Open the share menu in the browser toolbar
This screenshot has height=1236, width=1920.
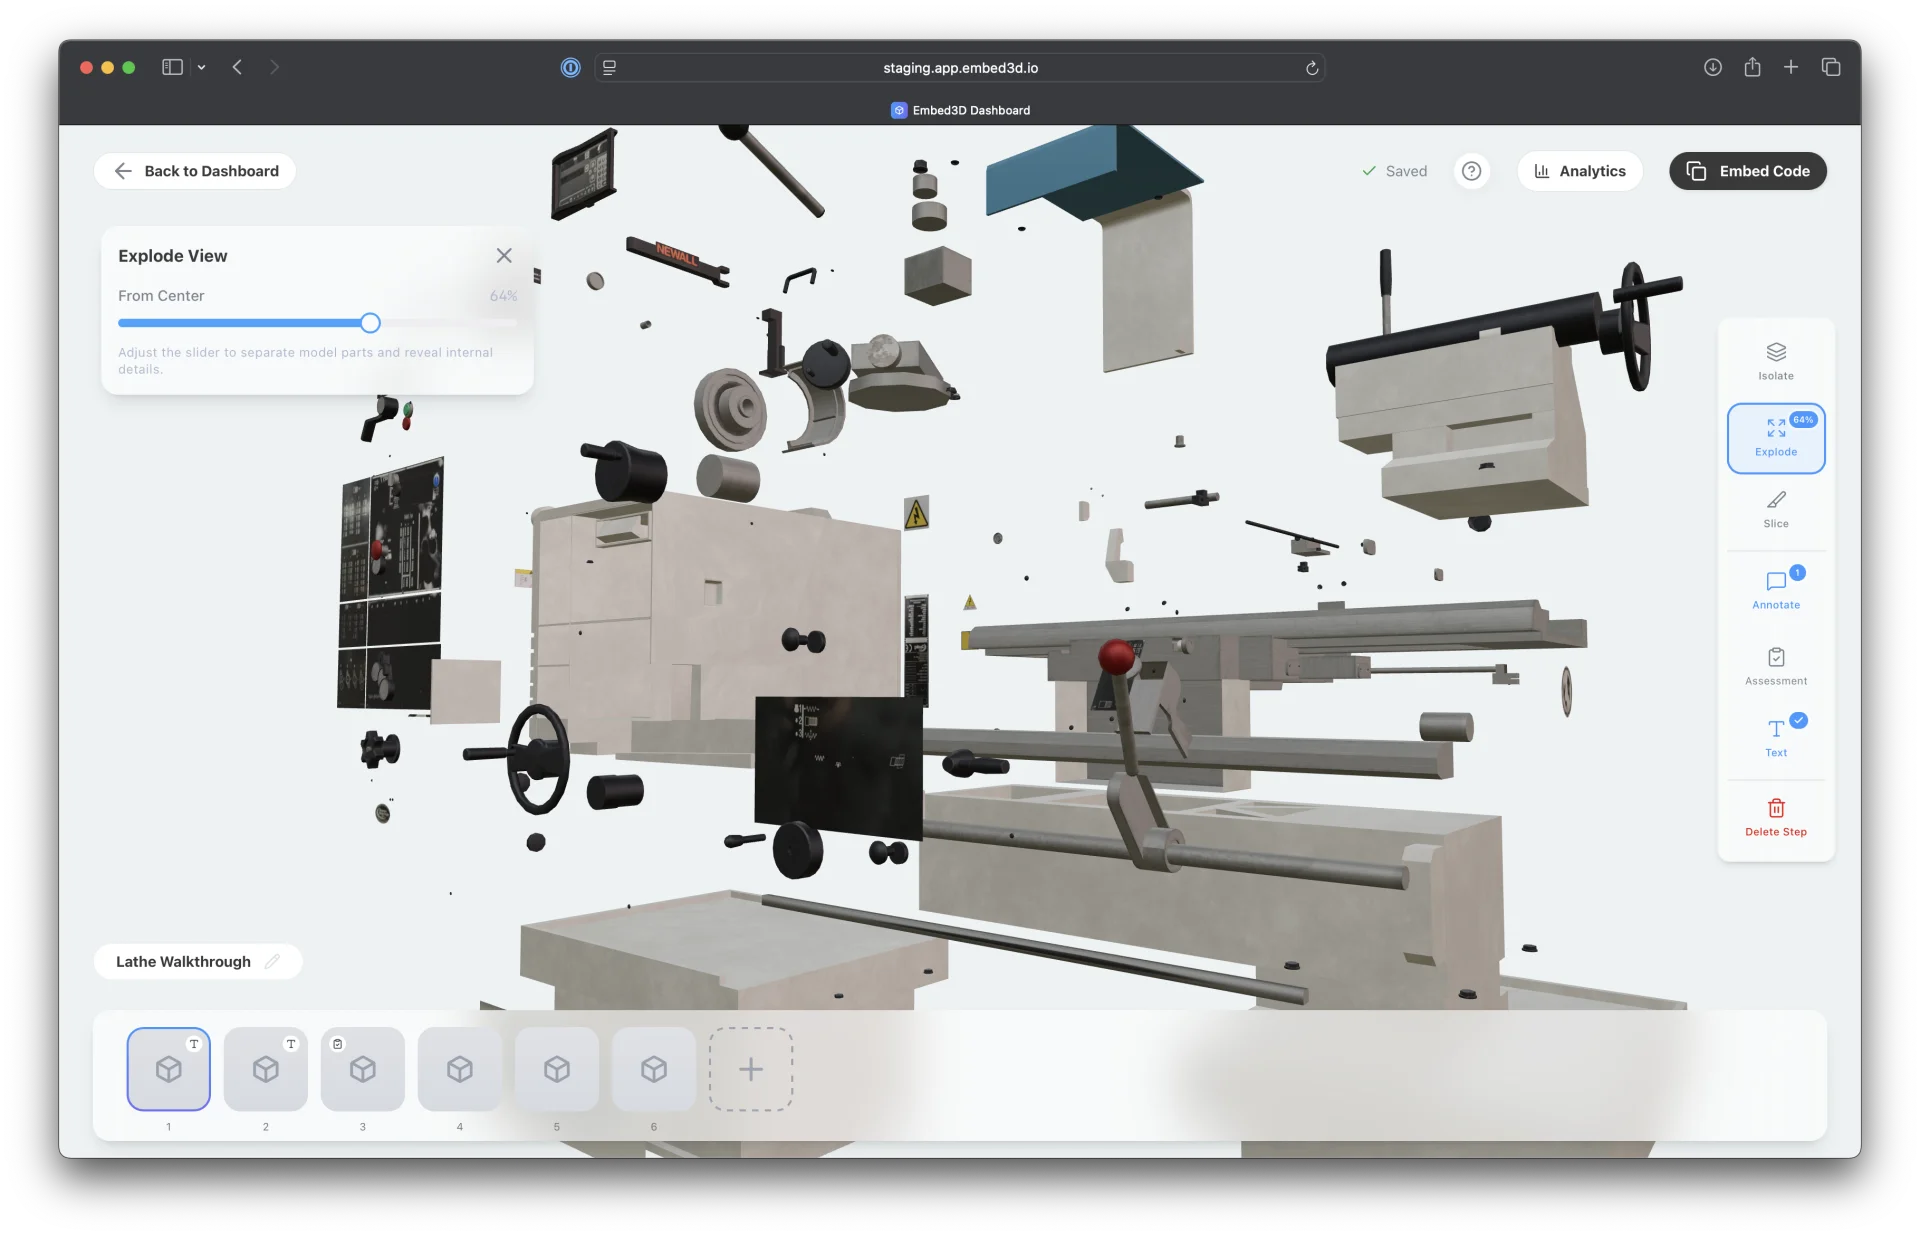pyautogui.click(x=1752, y=67)
